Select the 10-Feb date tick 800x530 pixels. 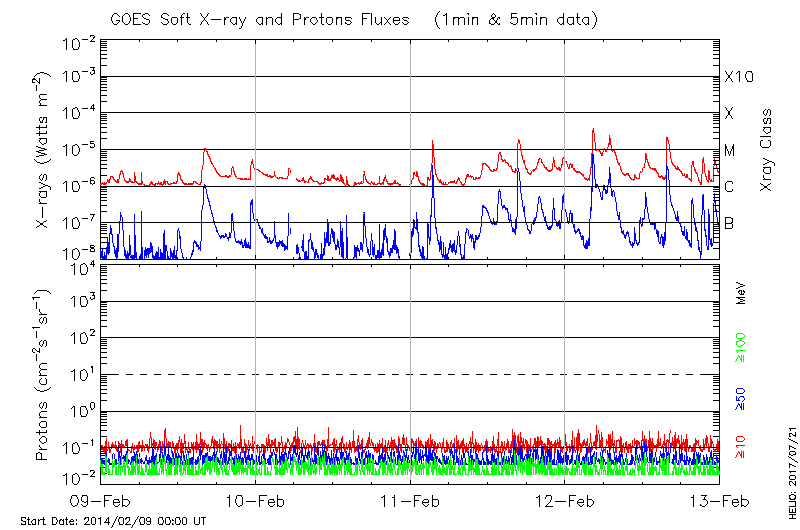click(x=255, y=500)
